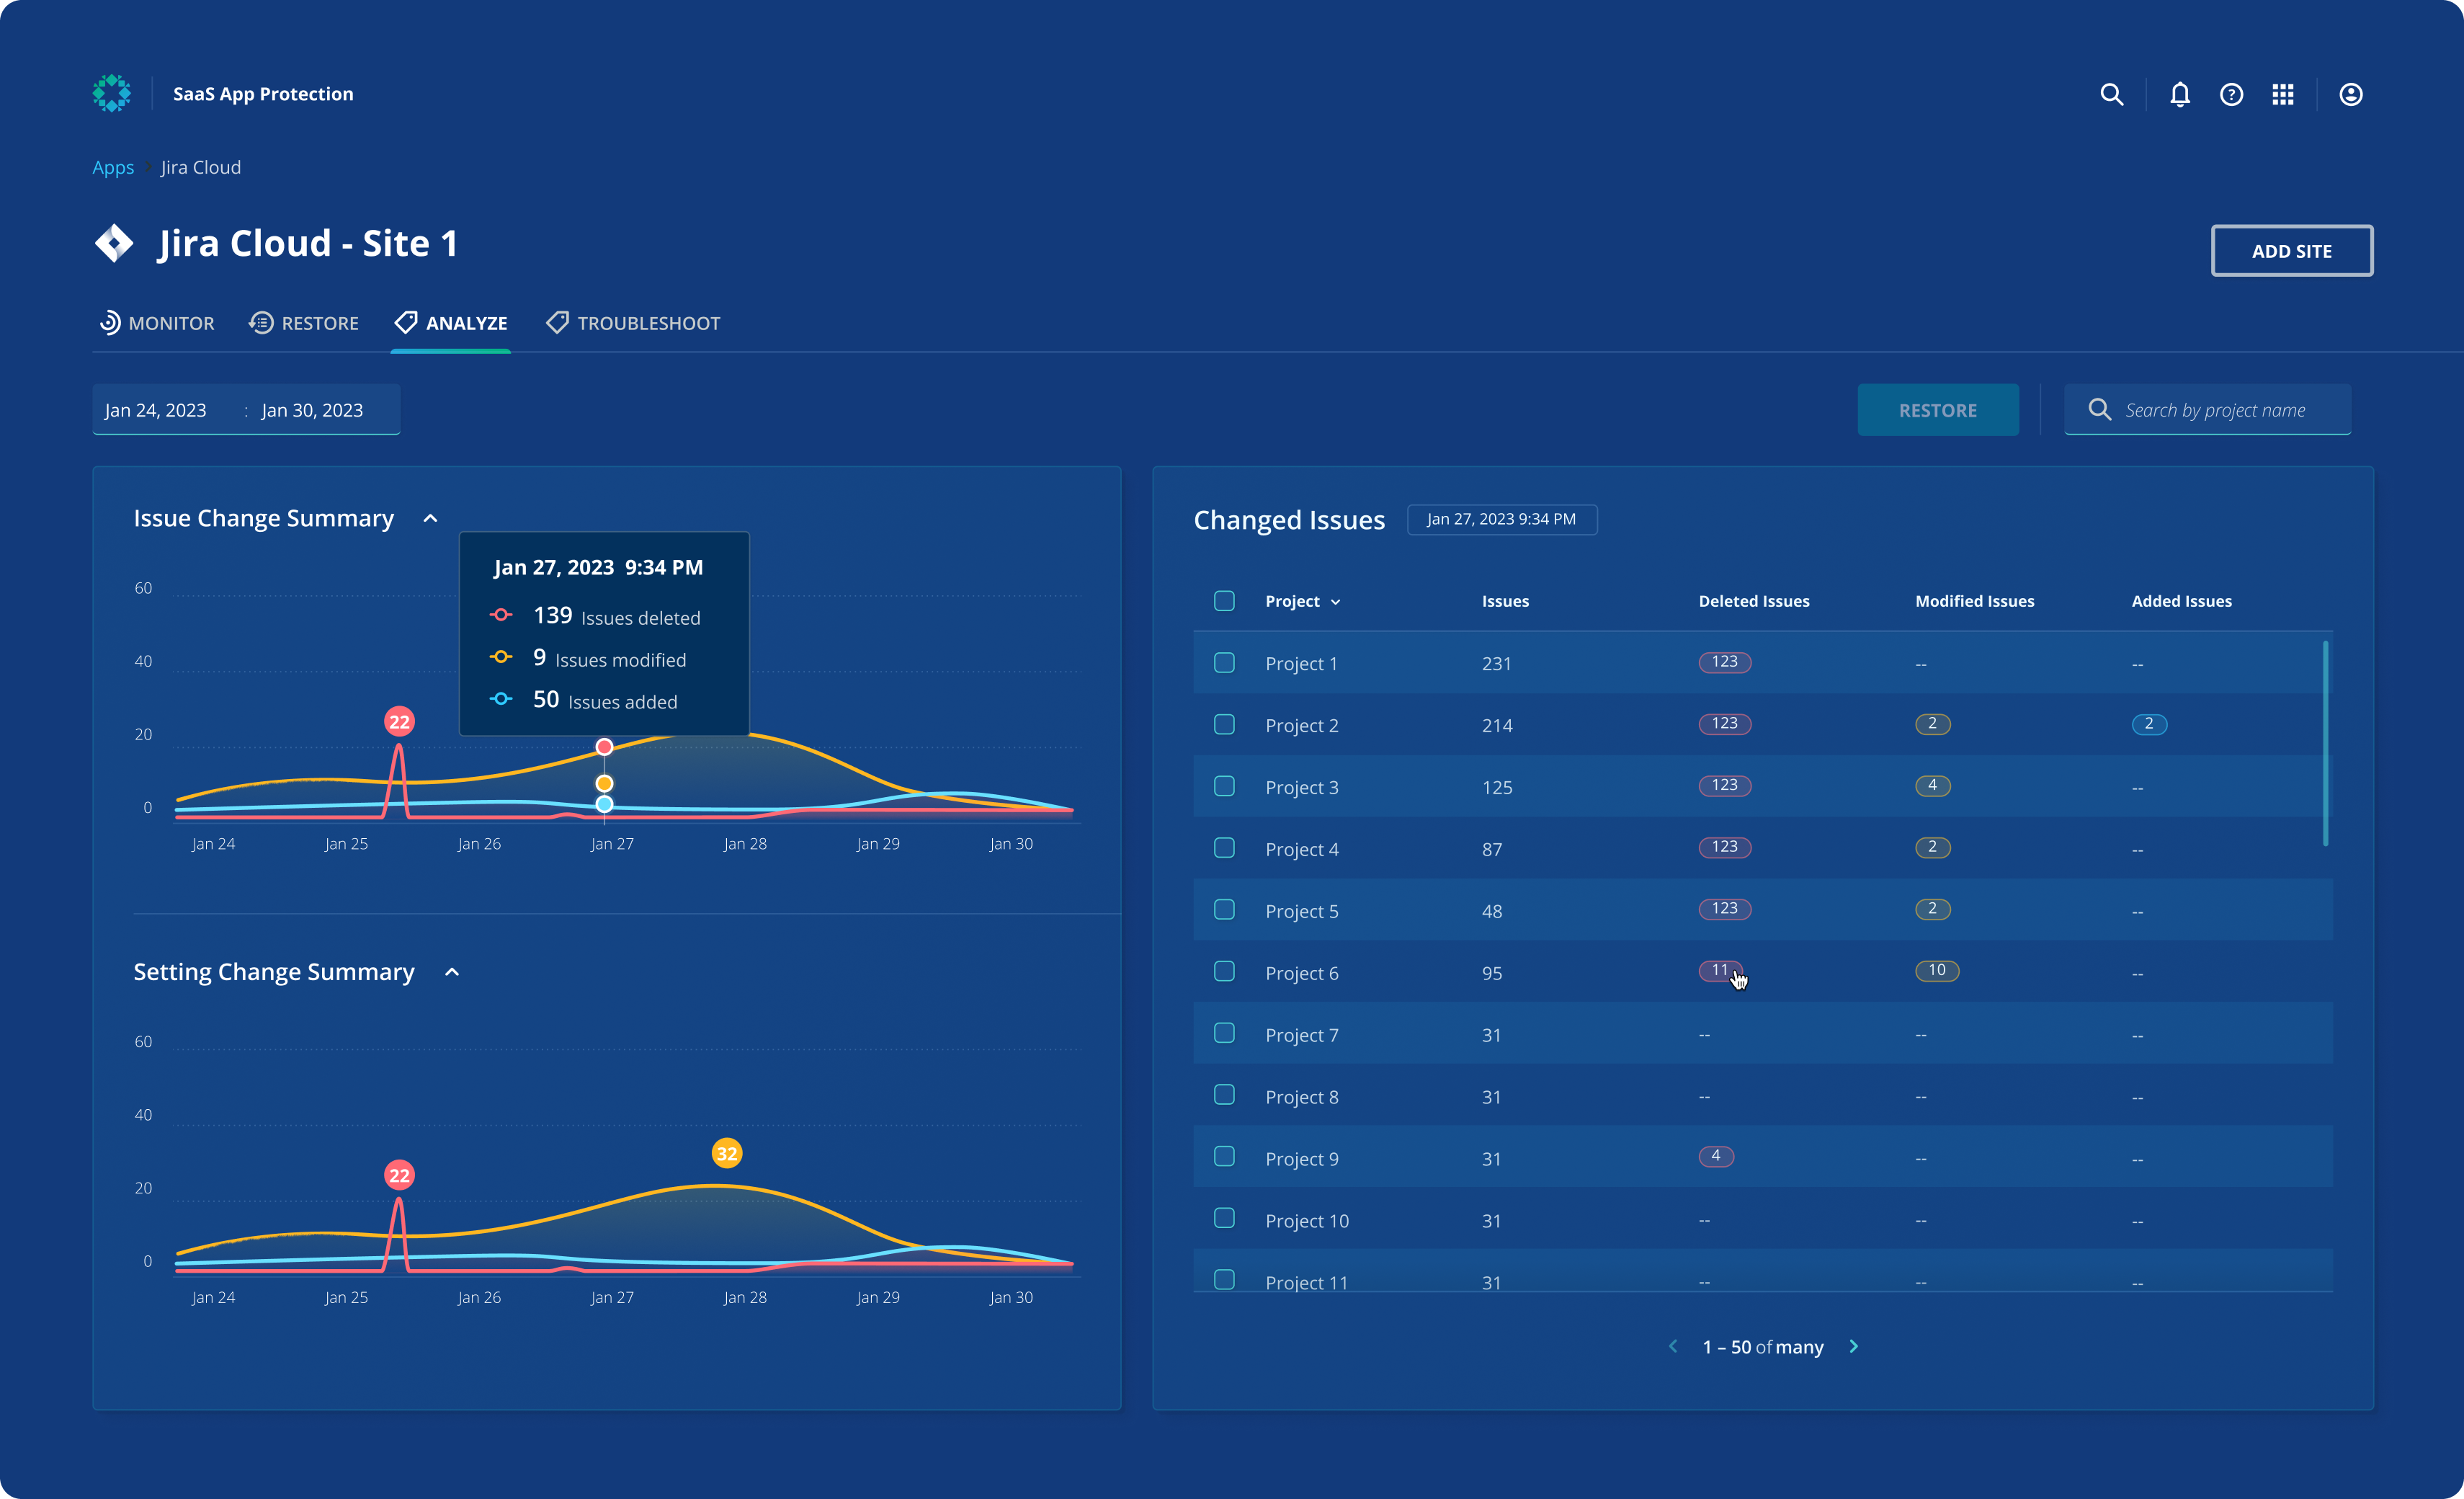Viewport: 2464px width, 1499px height.
Task: Open the Jan 24, 2023 start date picker
Action: pos(155,410)
